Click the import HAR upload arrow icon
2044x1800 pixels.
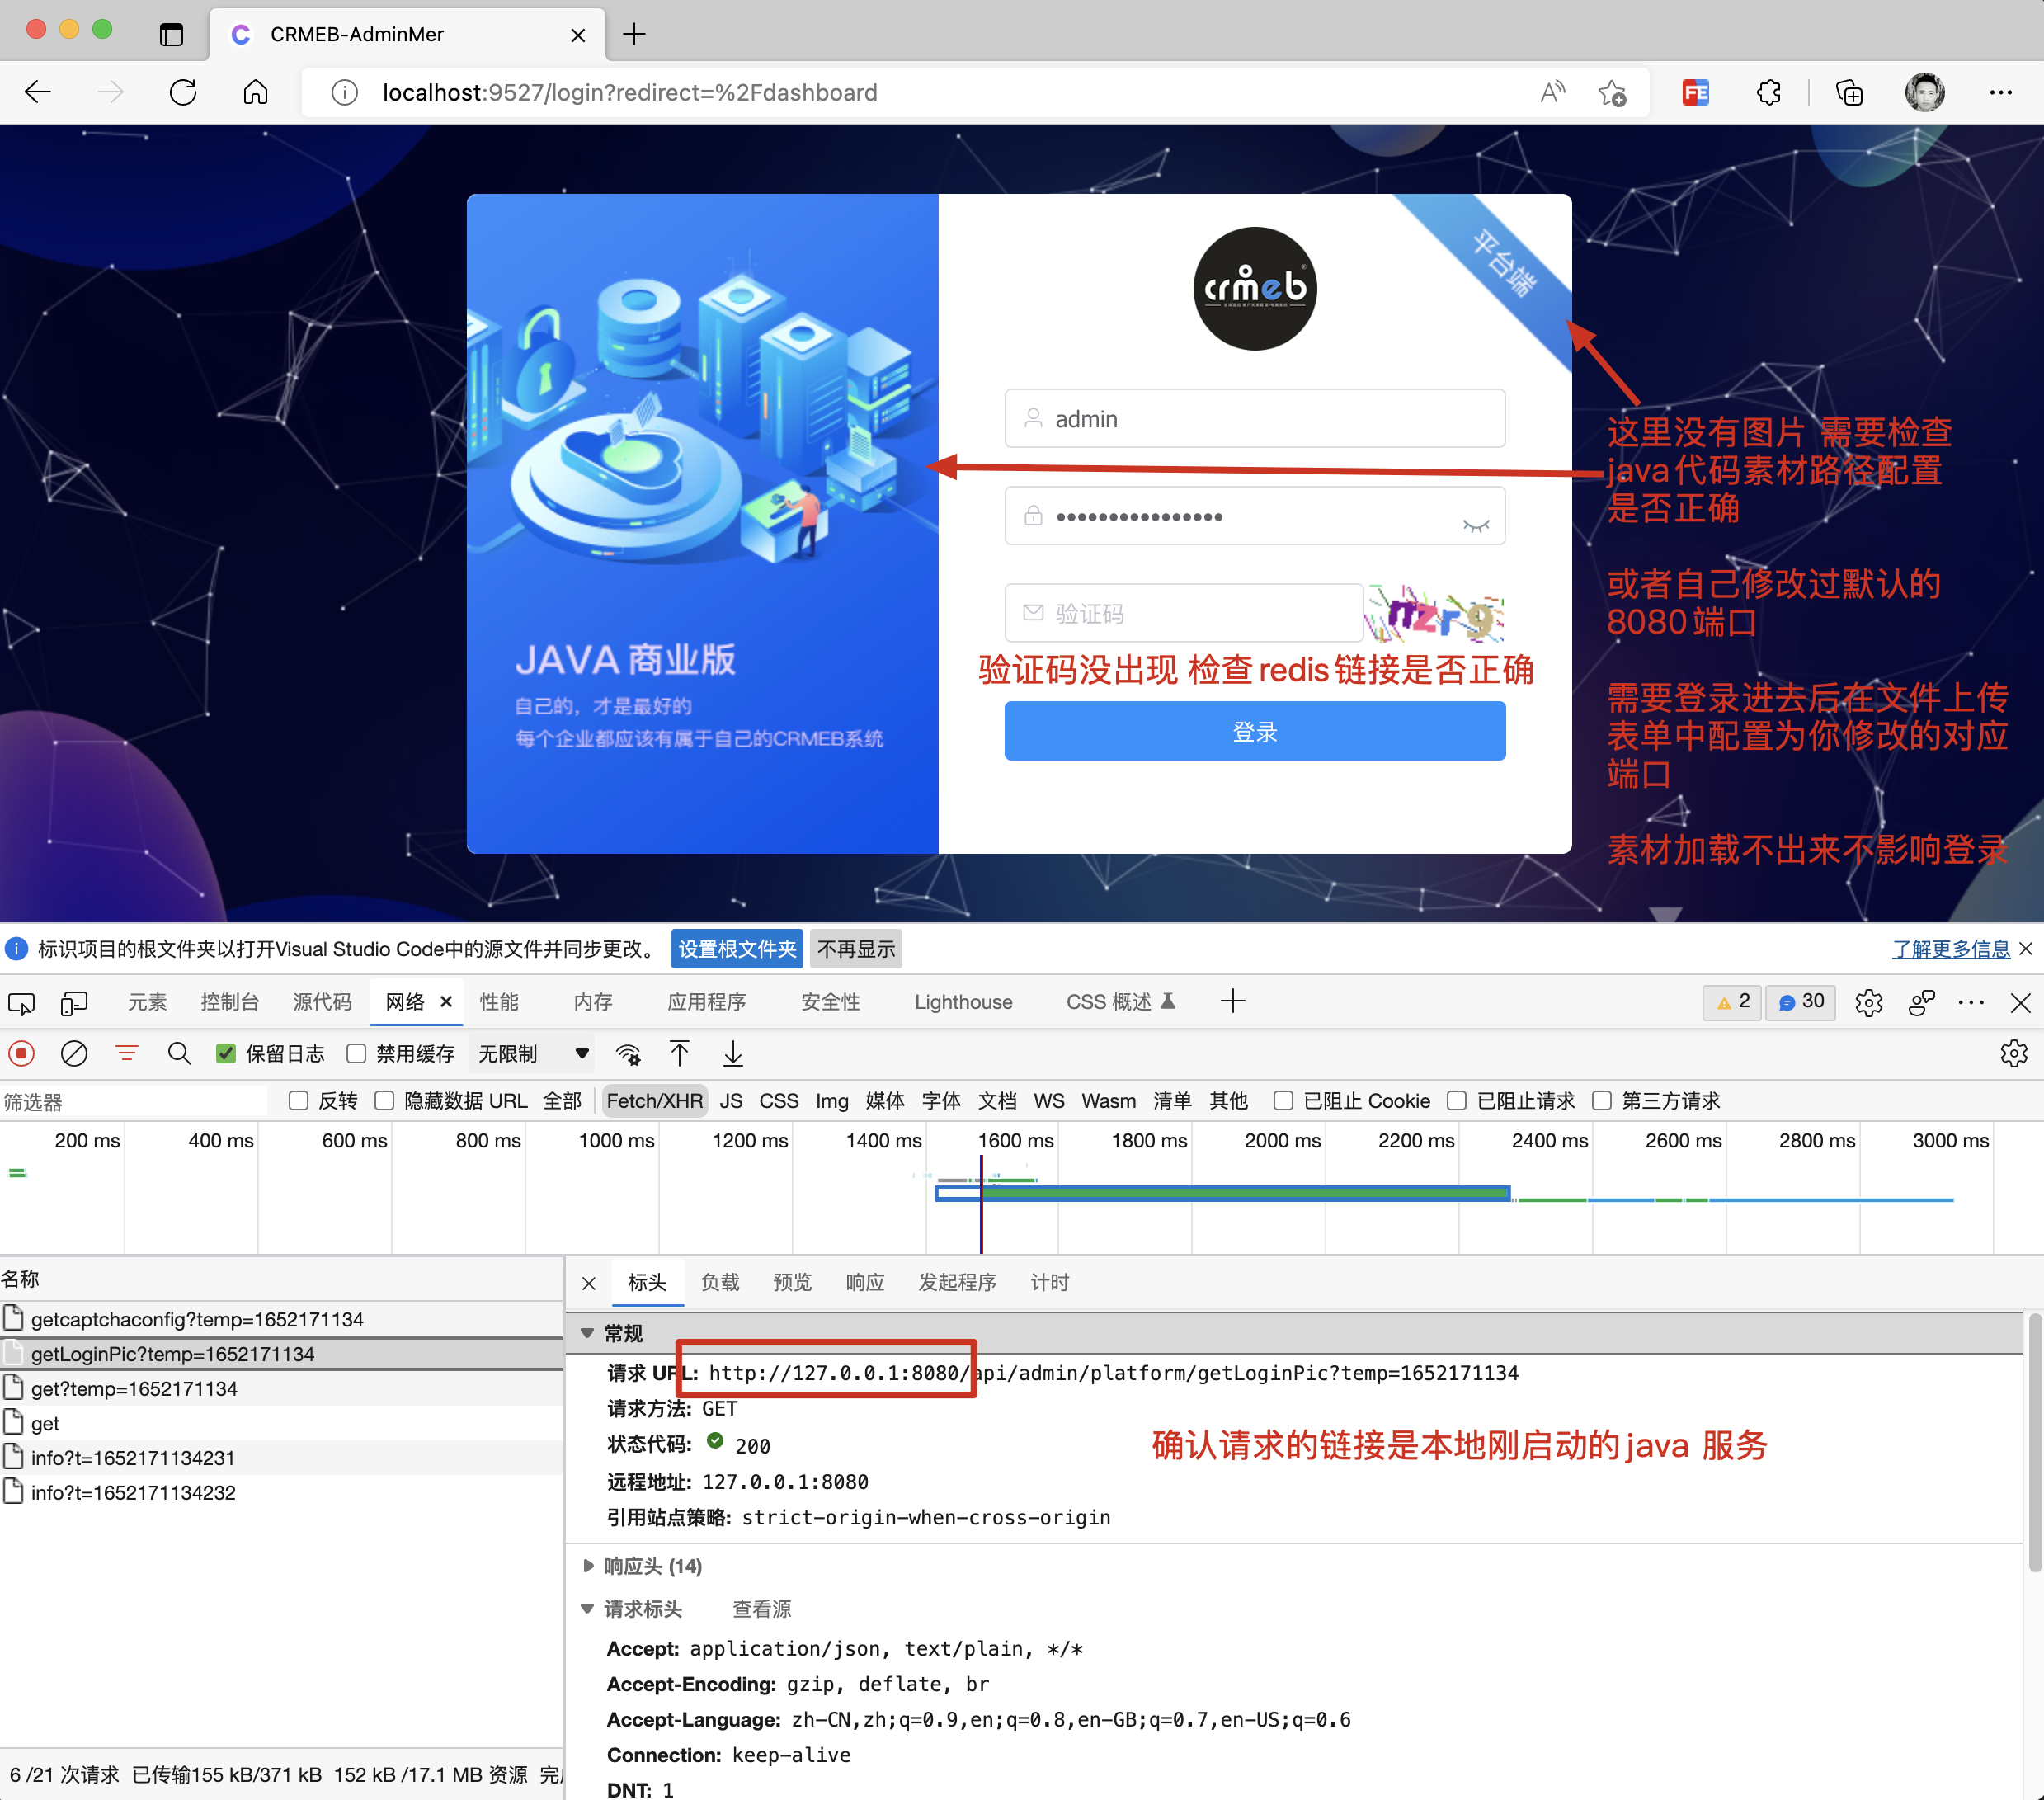pos(680,1054)
